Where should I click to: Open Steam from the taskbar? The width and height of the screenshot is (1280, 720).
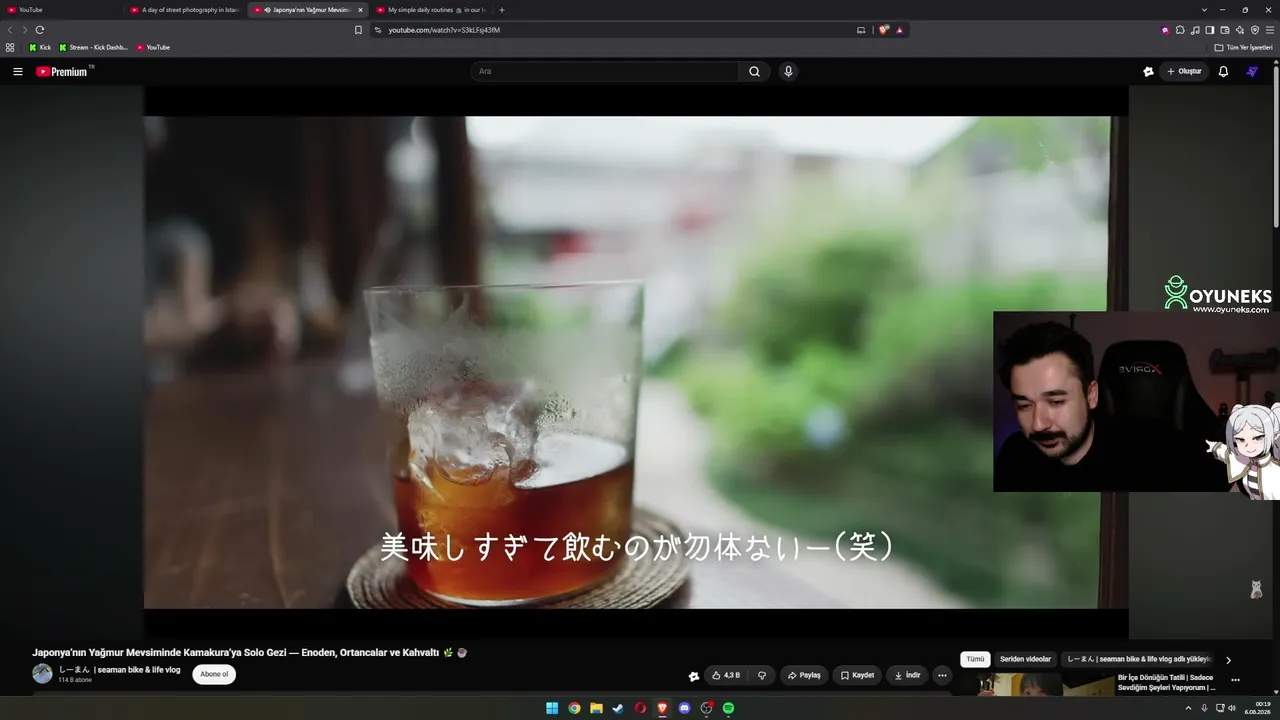coord(618,708)
